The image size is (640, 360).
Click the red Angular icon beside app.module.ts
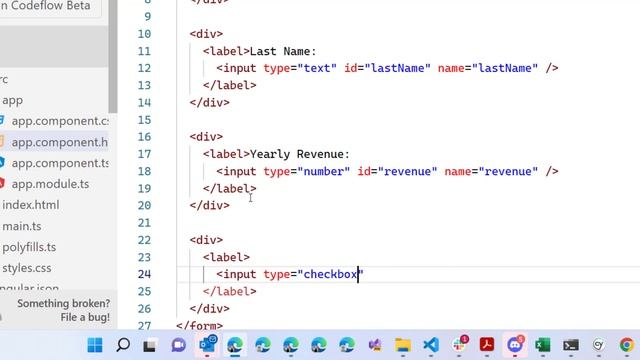pyautogui.click(x=2, y=184)
